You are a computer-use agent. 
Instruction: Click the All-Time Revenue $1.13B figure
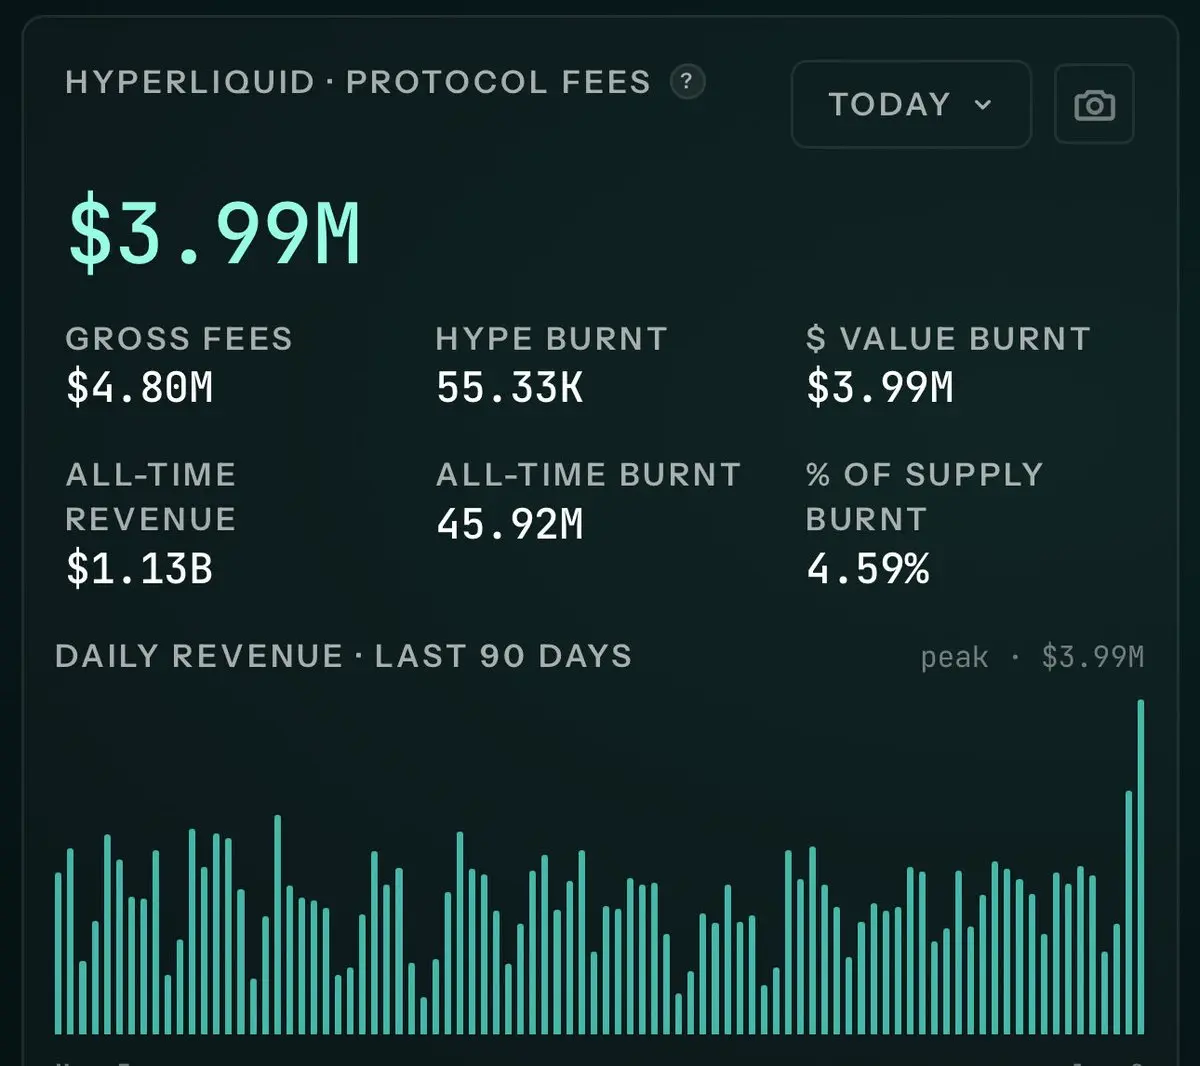pyautogui.click(x=140, y=568)
